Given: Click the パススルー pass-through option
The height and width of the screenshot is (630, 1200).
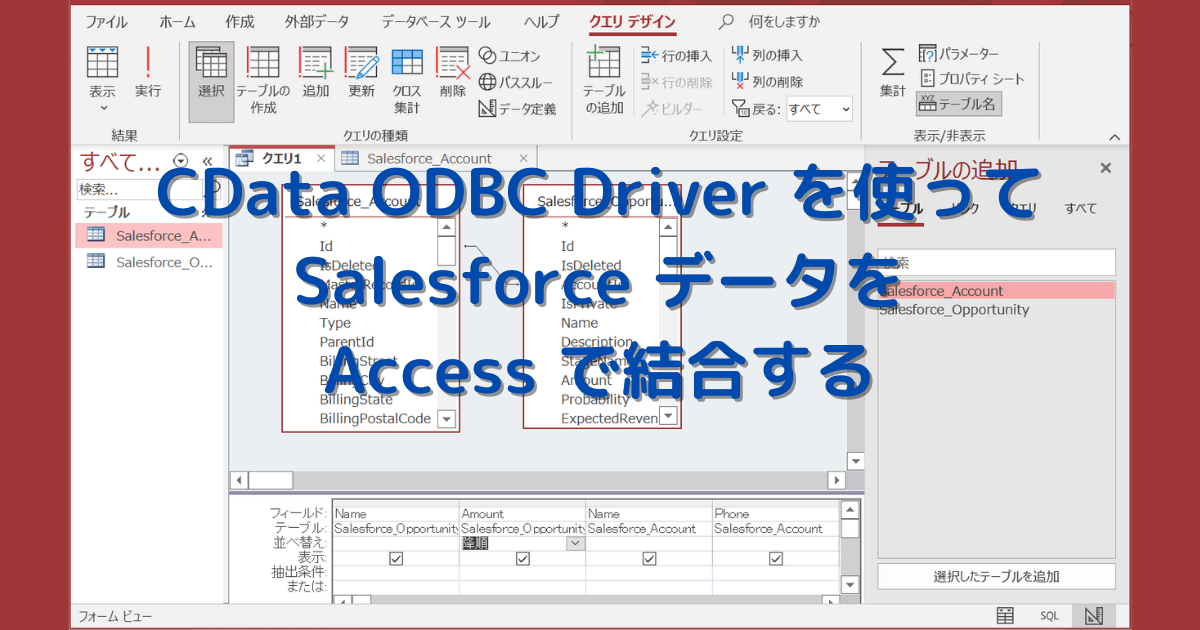Looking at the screenshot, I should tap(516, 82).
